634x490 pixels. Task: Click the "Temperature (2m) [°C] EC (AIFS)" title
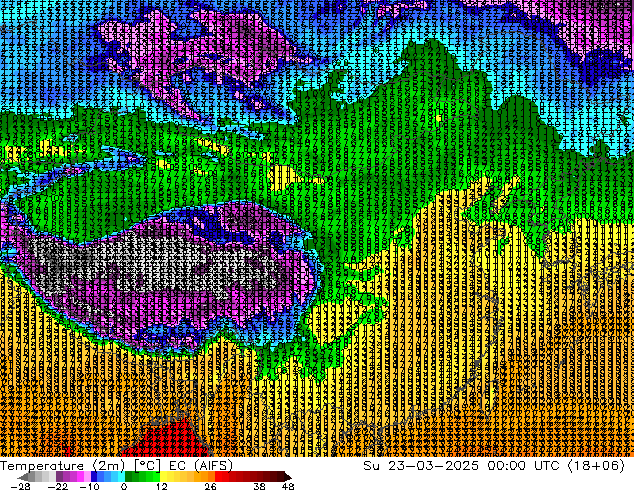point(116,466)
